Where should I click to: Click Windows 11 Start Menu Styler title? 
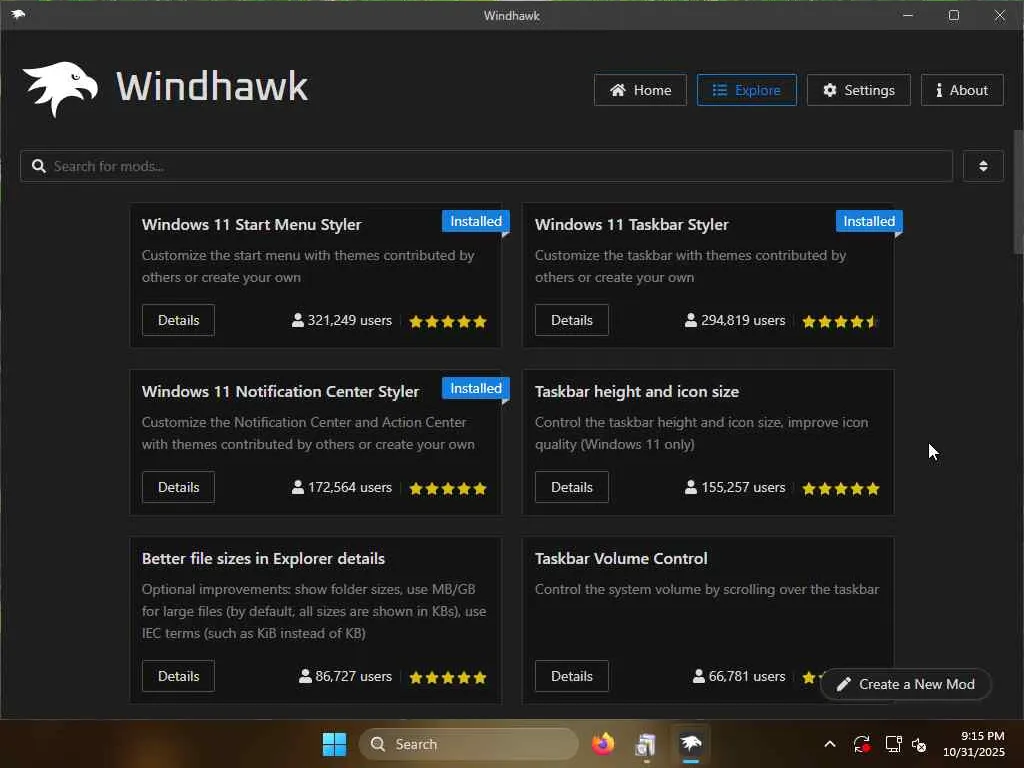251,225
